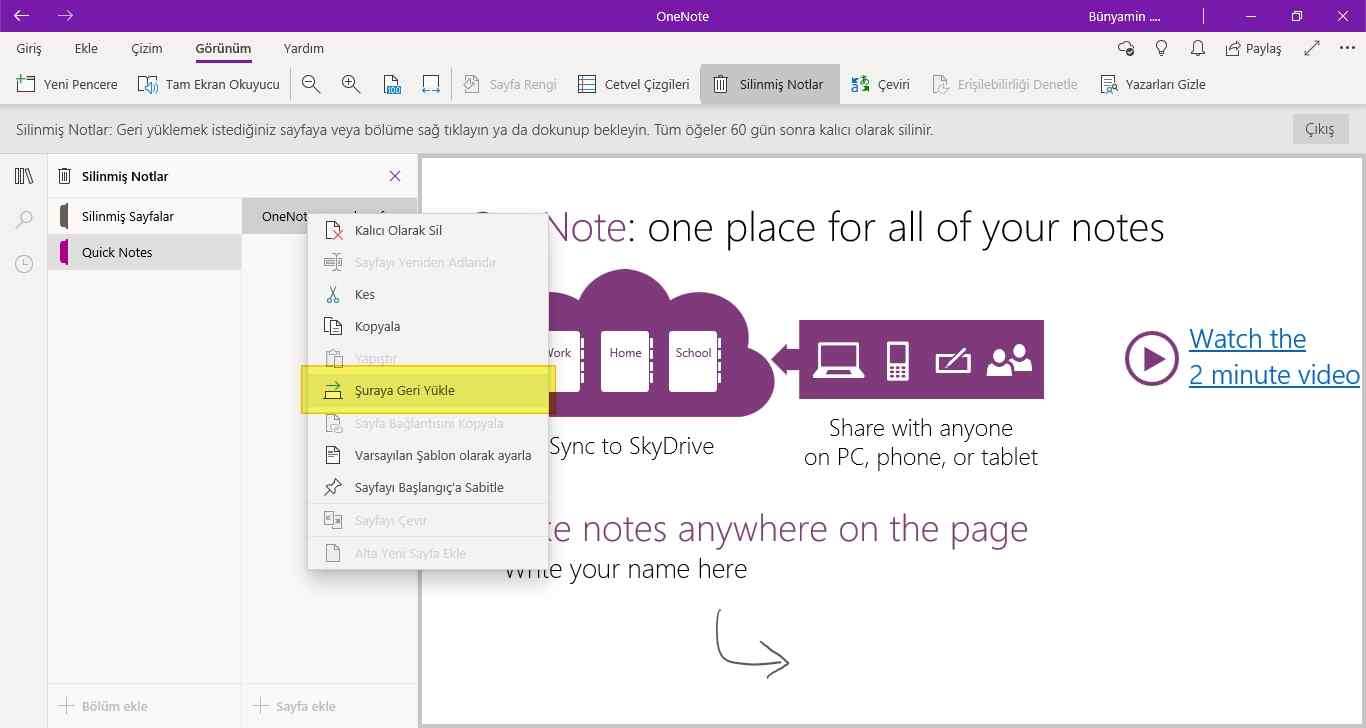
Task: Click the Watch the 2 minute video link
Action: coord(1274,357)
